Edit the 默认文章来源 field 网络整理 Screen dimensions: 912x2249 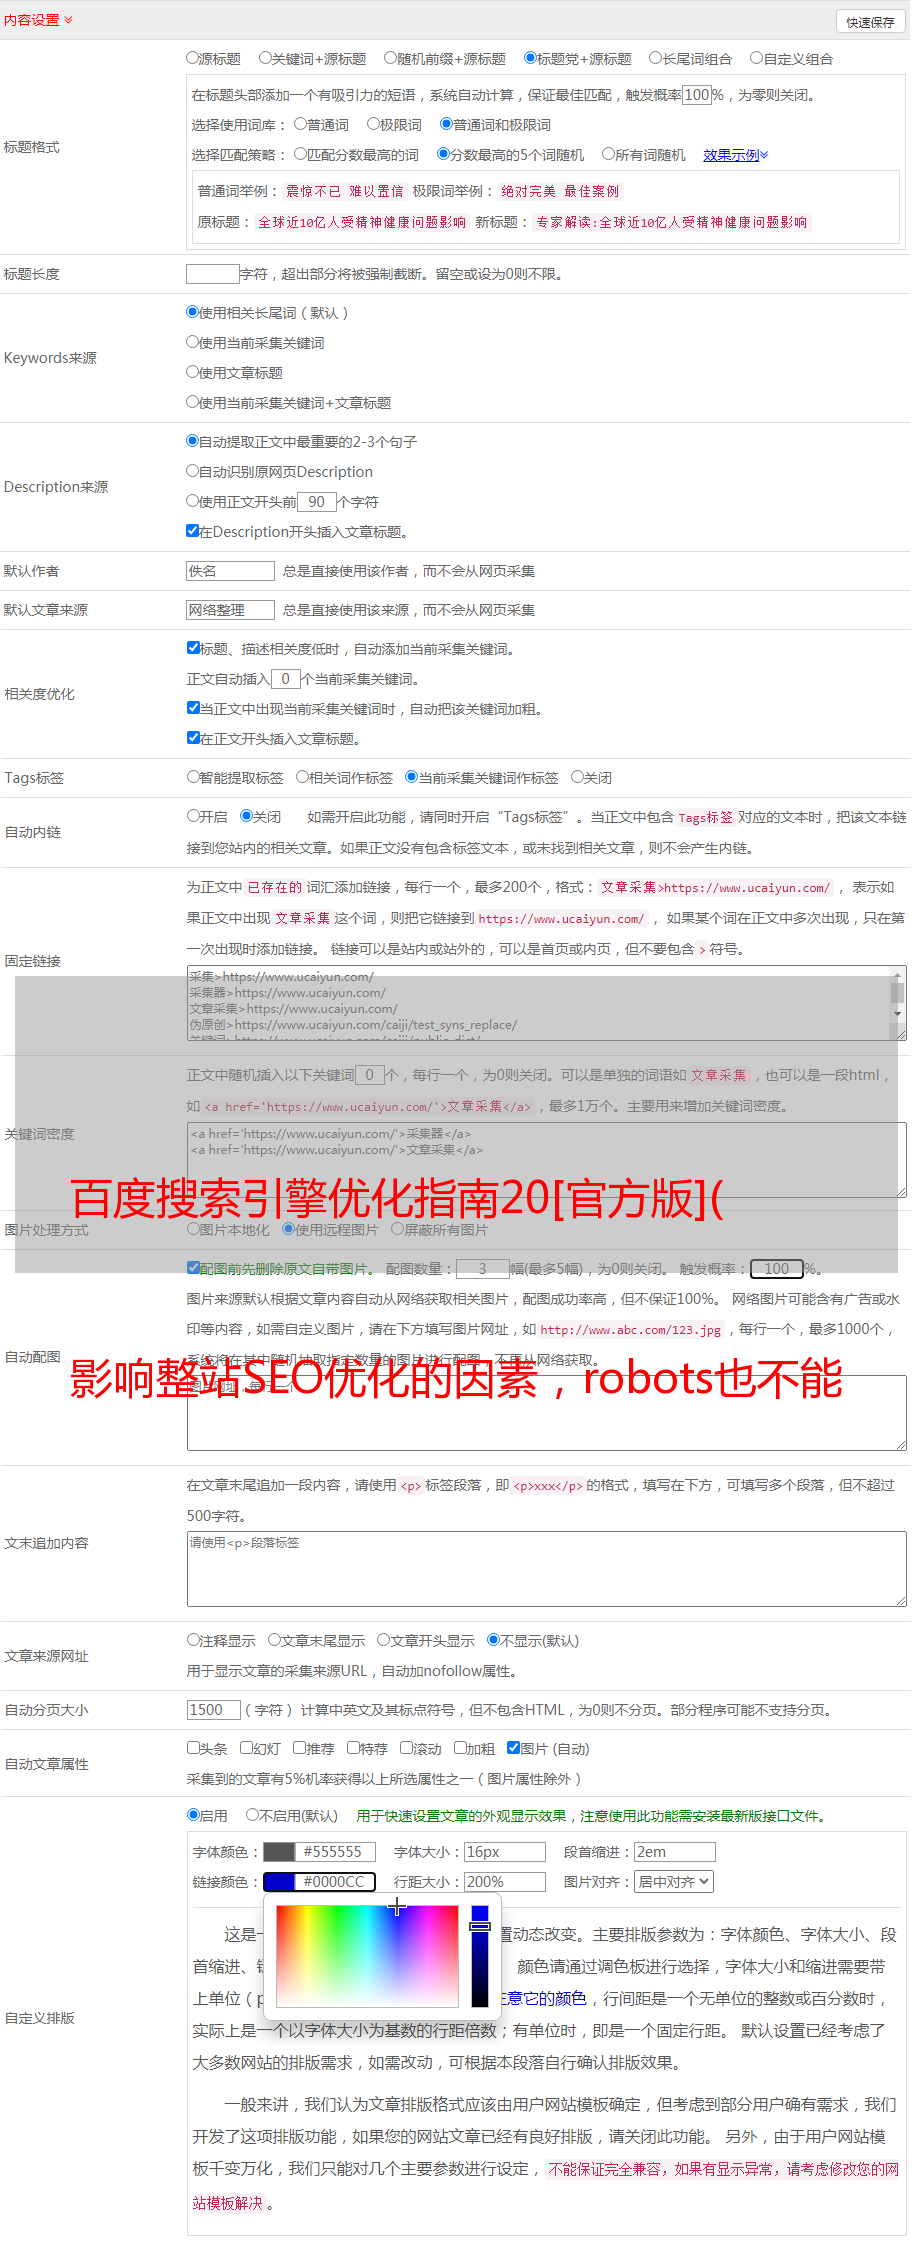230,610
